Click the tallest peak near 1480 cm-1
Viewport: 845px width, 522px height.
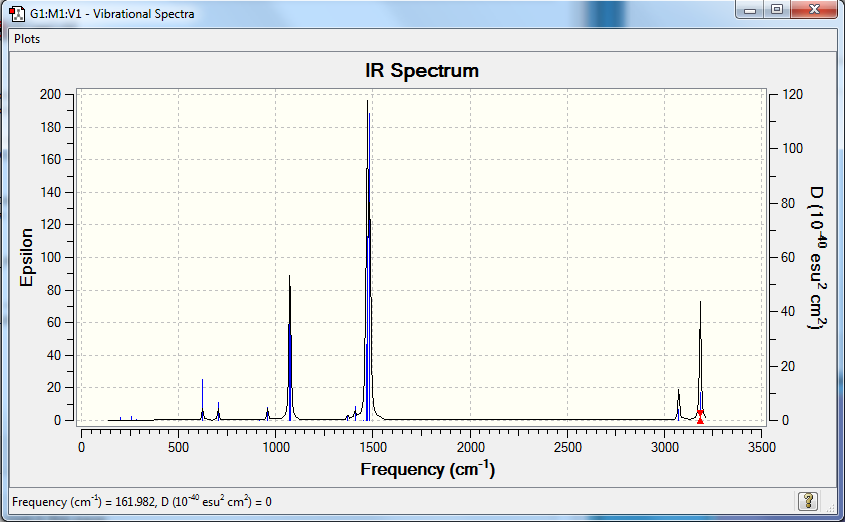(x=368, y=259)
